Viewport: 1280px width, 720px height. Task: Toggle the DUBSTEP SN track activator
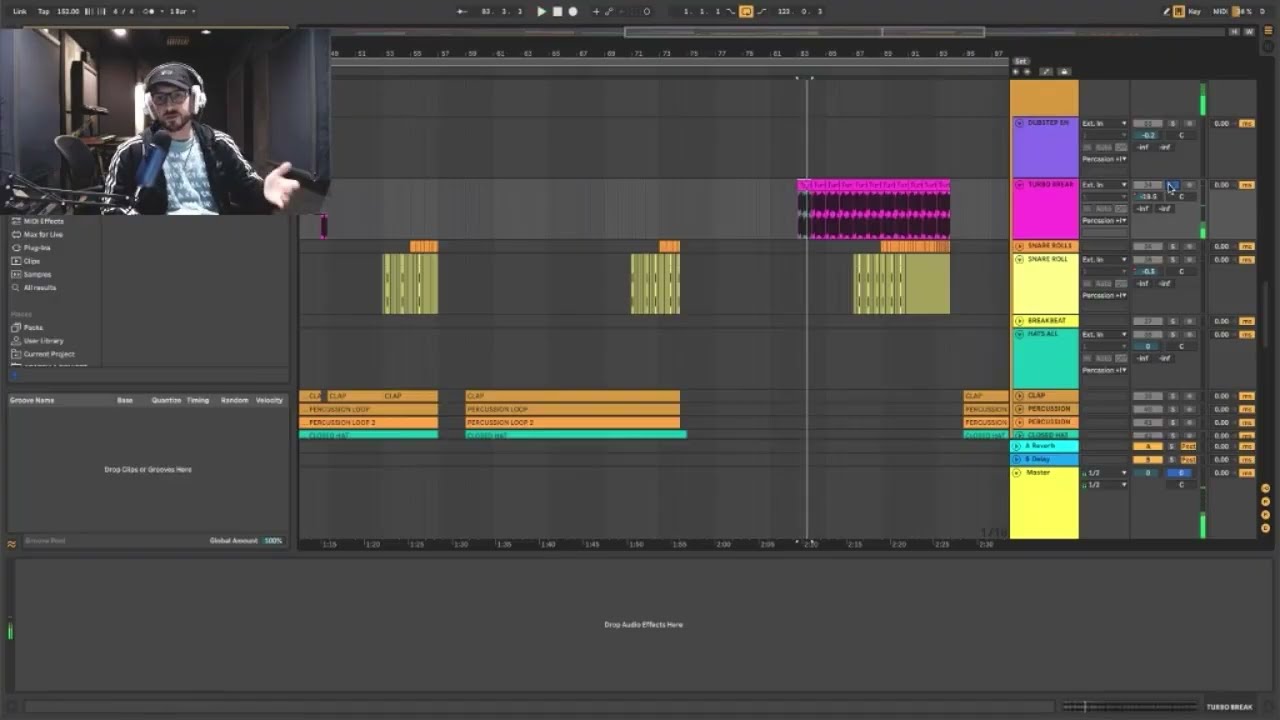(x=1148, y=124)
